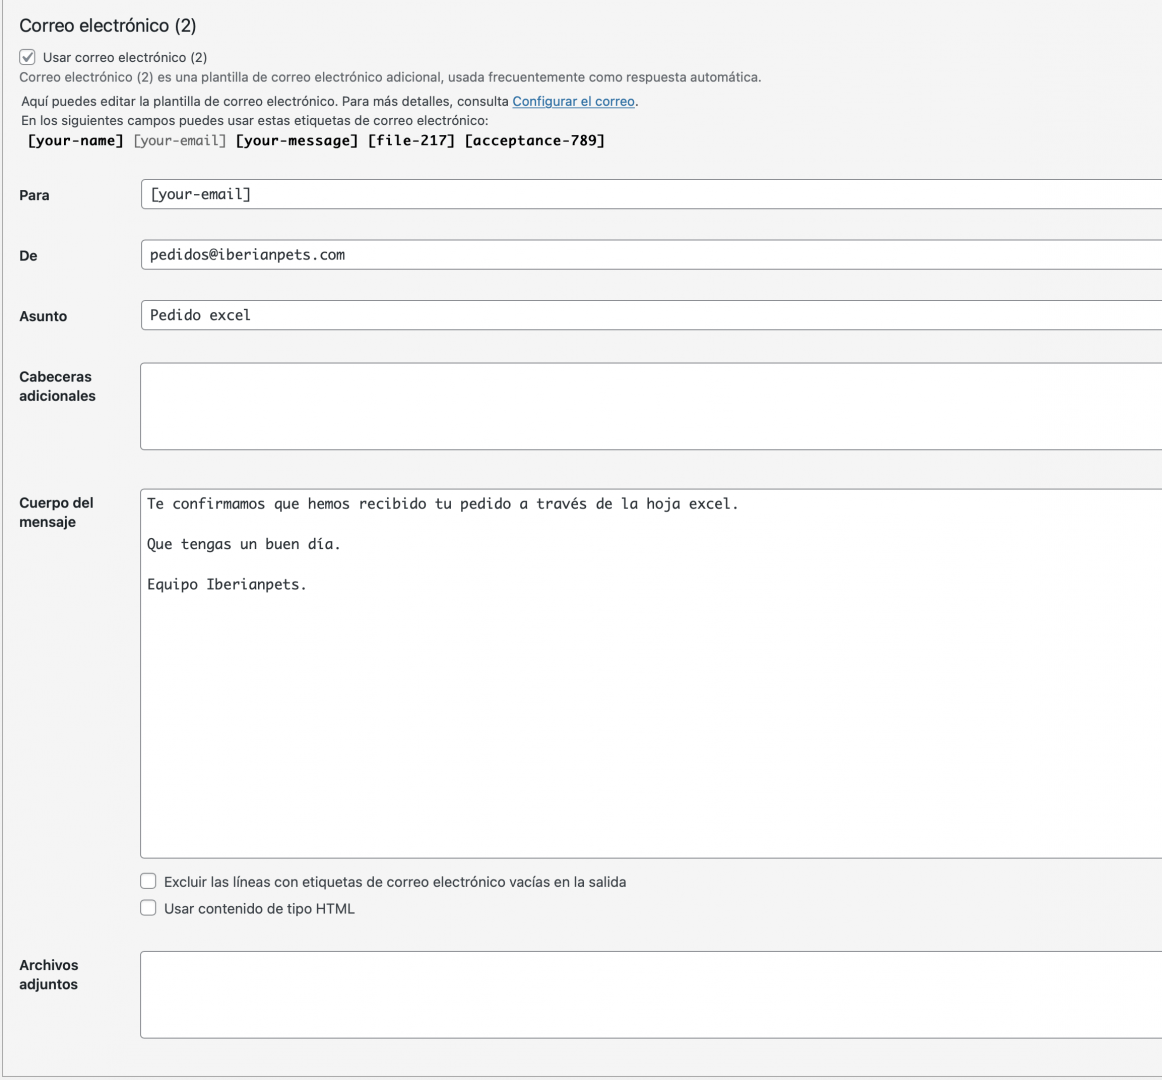
Task: Click the 'Equipo Iberianpets.' signature line
Action: (x=227, y=584)
